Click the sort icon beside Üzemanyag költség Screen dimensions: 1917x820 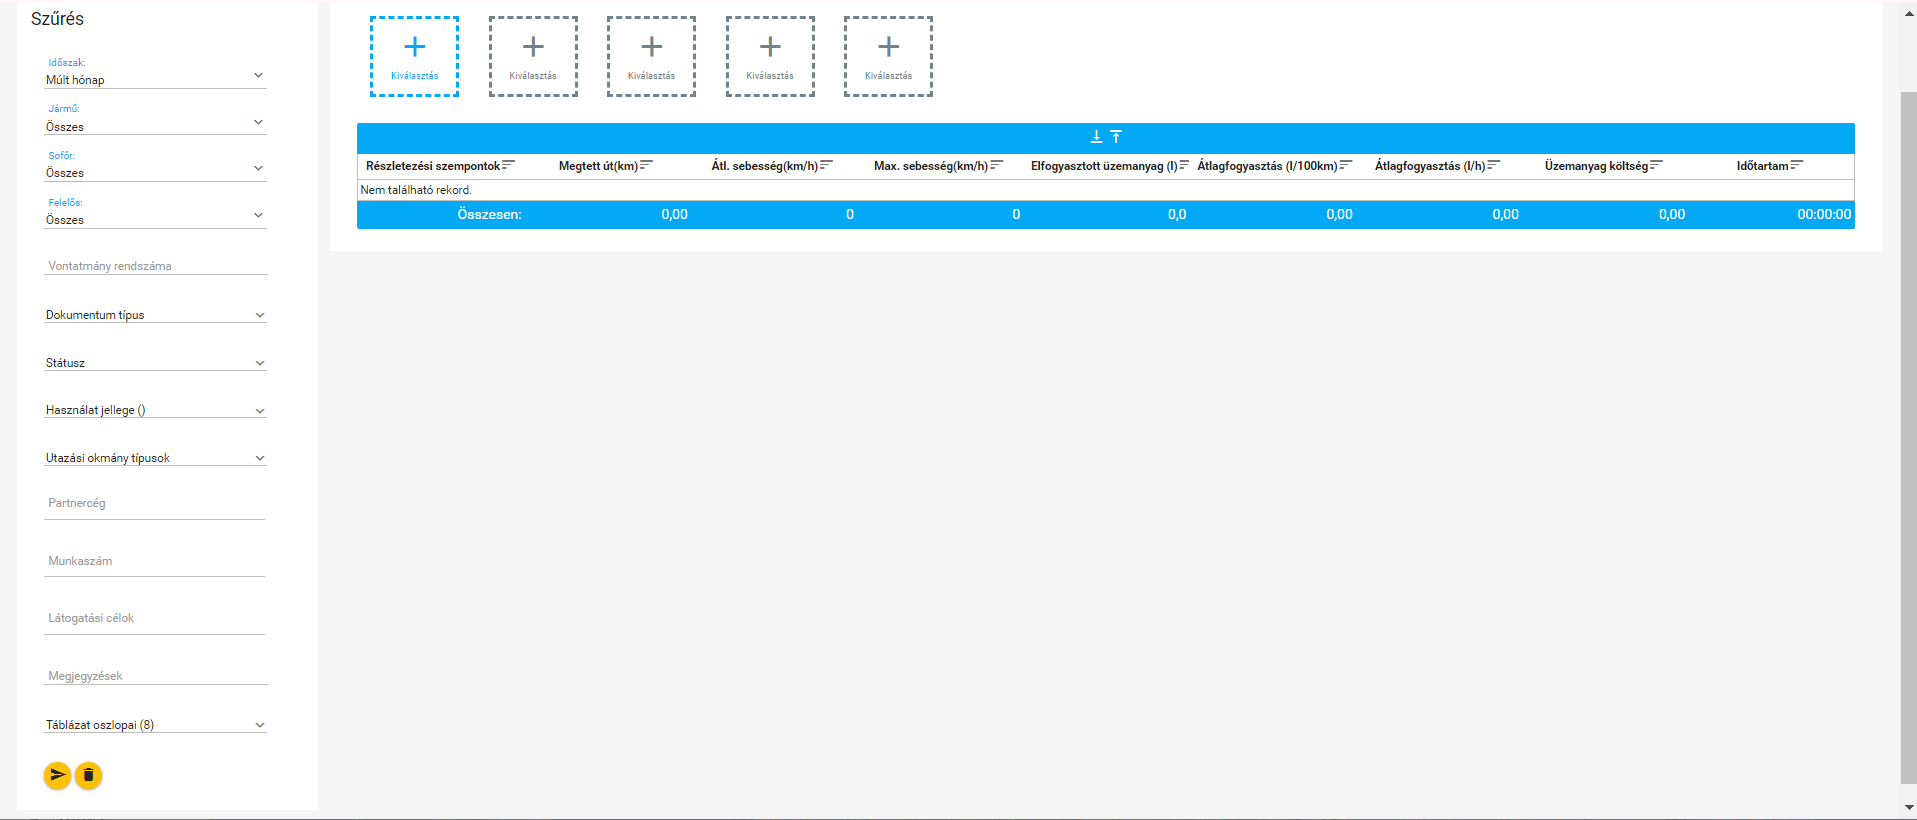[1657, 165]
